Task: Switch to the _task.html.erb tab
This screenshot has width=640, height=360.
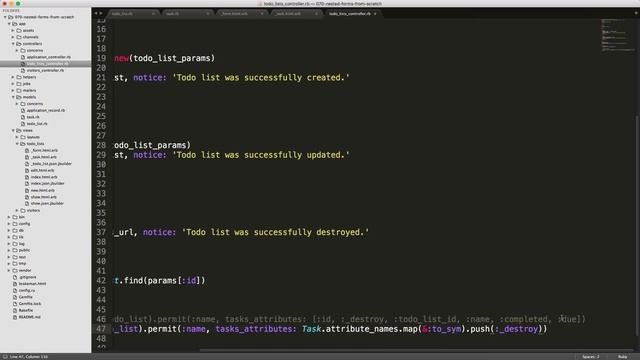Action: (x=296, y=13)
